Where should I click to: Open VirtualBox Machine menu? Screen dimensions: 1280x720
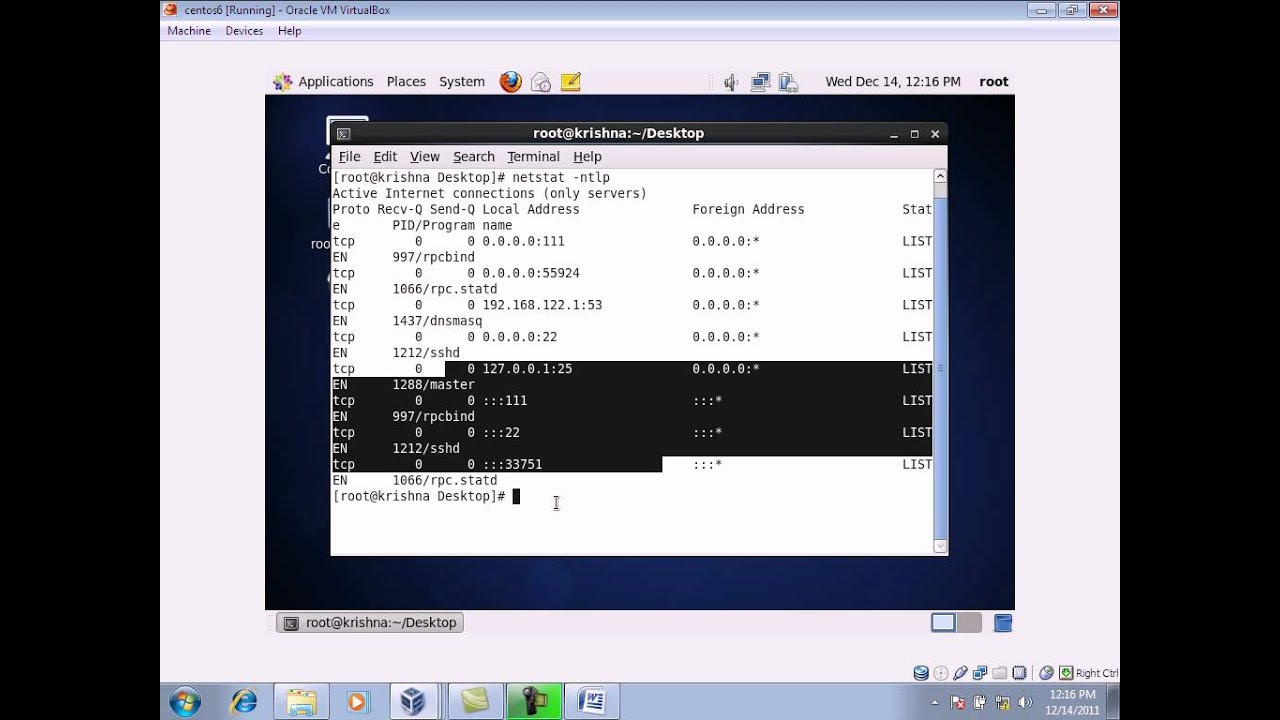pyautogui.click(x=189, y=31)
